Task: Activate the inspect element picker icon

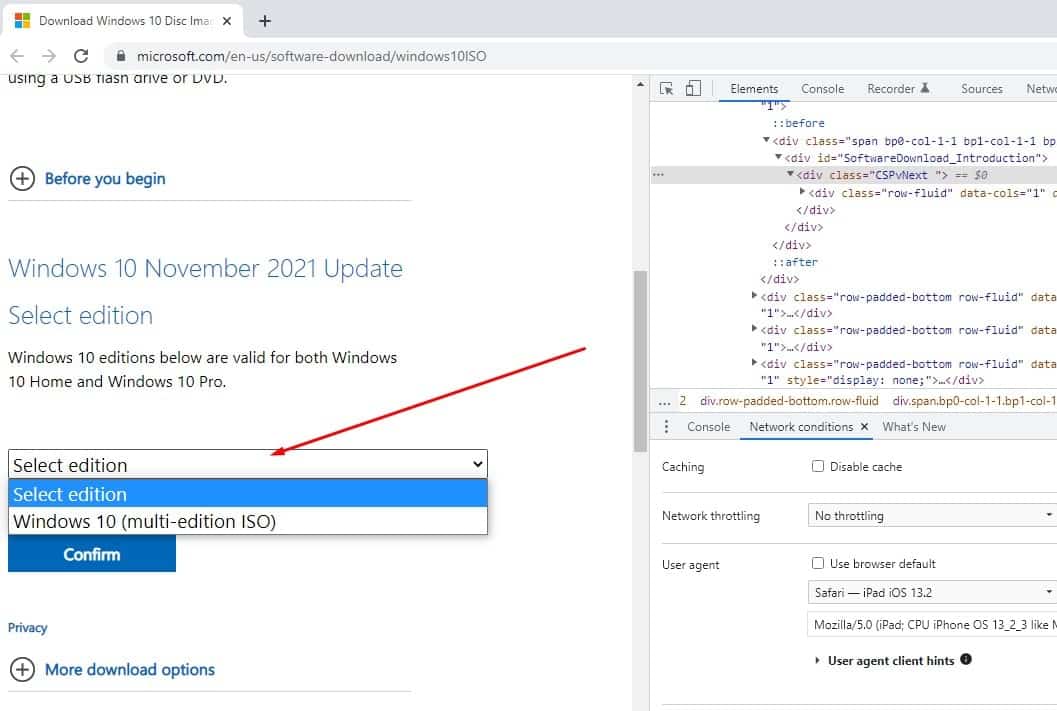Action: [667, 89]
